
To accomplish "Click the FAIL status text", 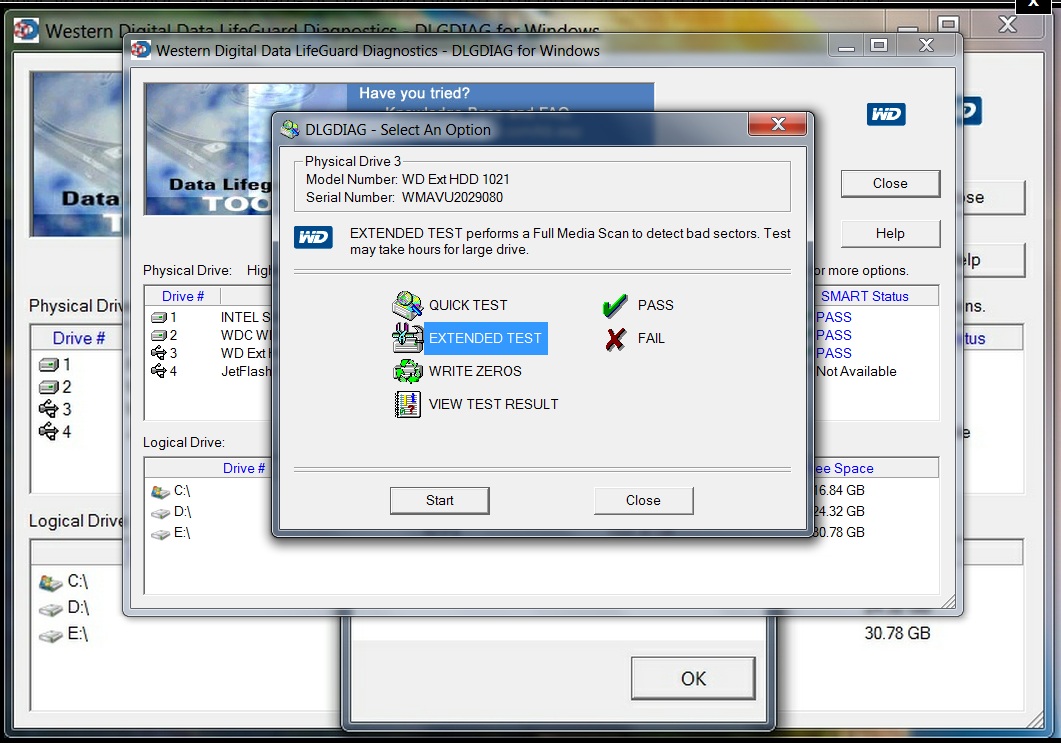I will 651,338.
